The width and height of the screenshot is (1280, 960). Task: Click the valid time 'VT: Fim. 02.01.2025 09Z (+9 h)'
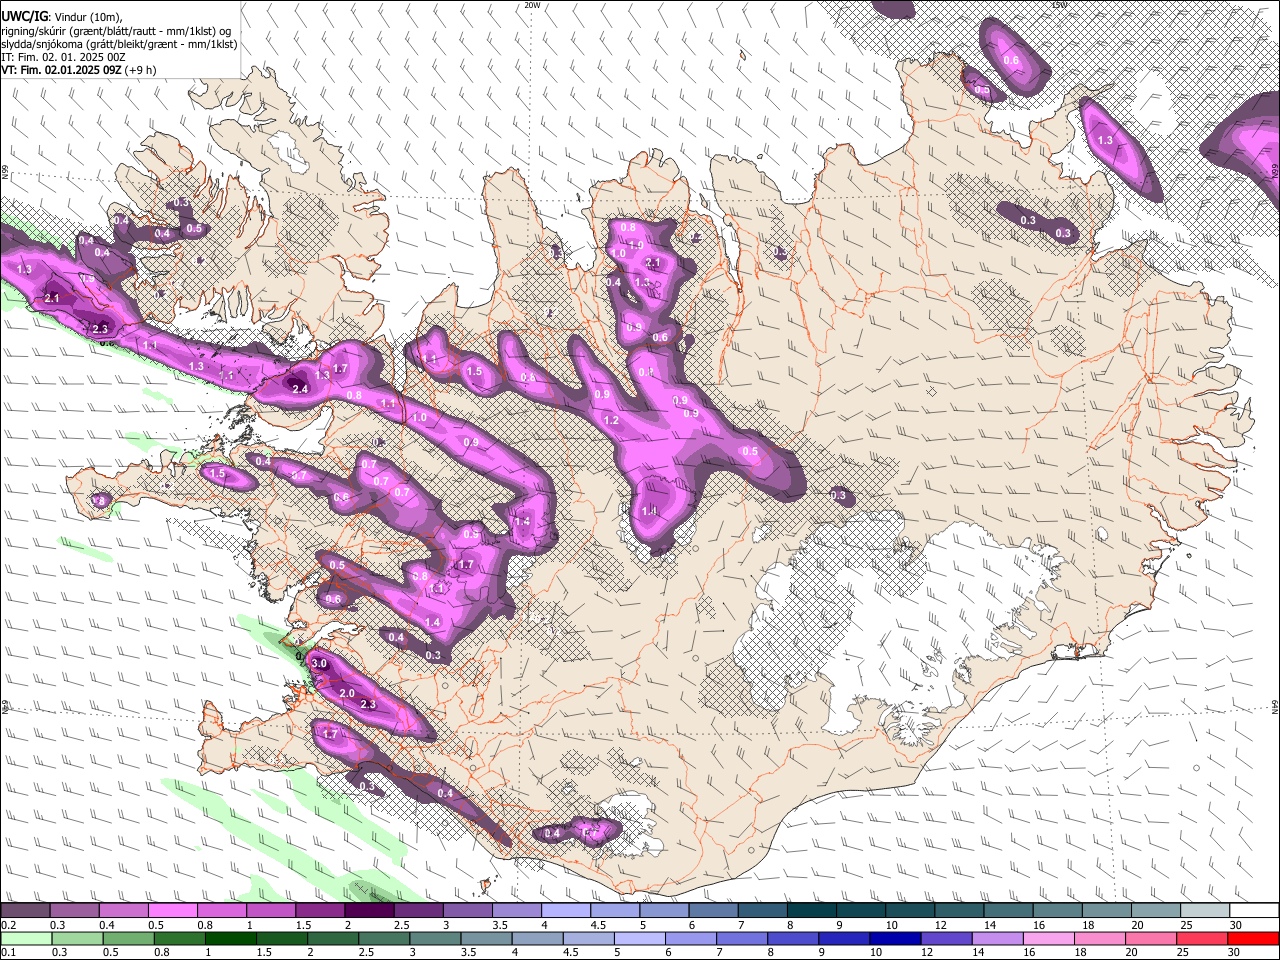77,70
